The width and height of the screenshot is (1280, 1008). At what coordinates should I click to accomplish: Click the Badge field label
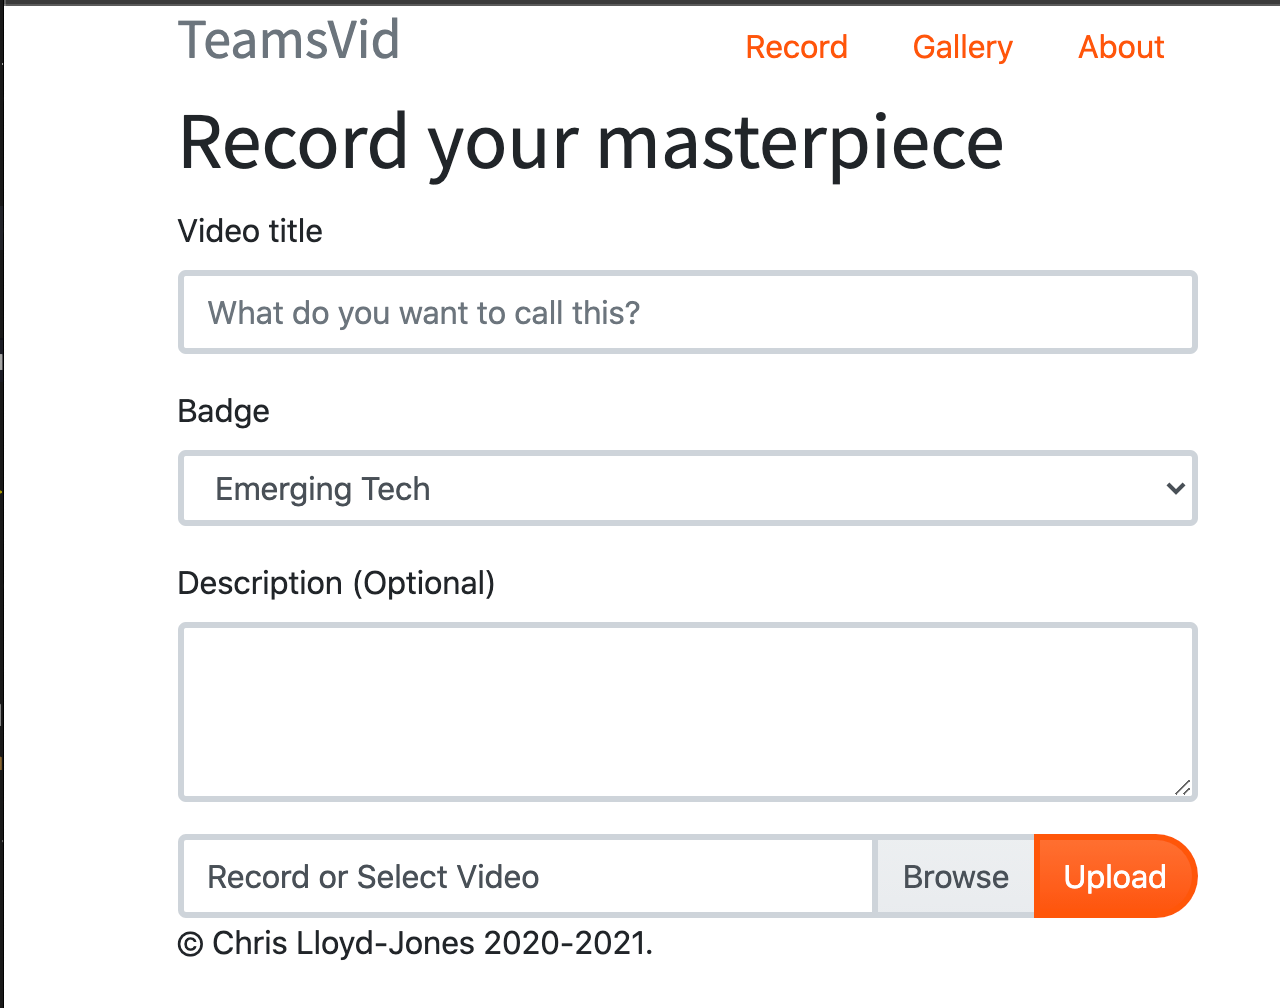tap(224, 411)
